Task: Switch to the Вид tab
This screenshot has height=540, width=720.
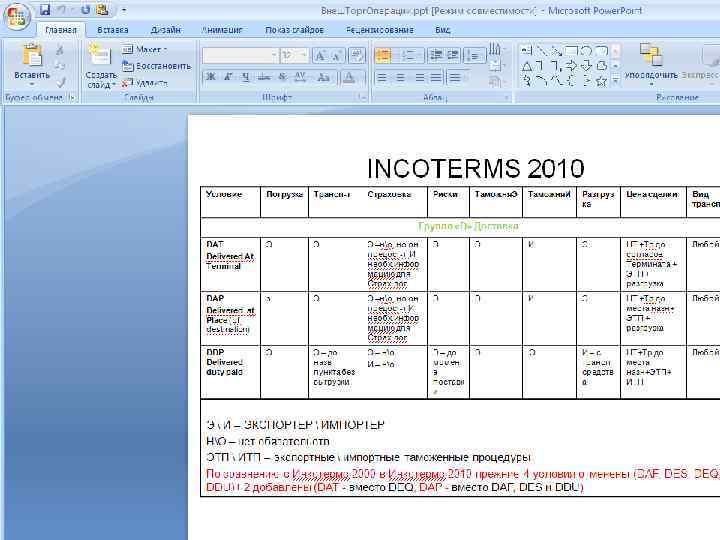Action: coord(443,30)
